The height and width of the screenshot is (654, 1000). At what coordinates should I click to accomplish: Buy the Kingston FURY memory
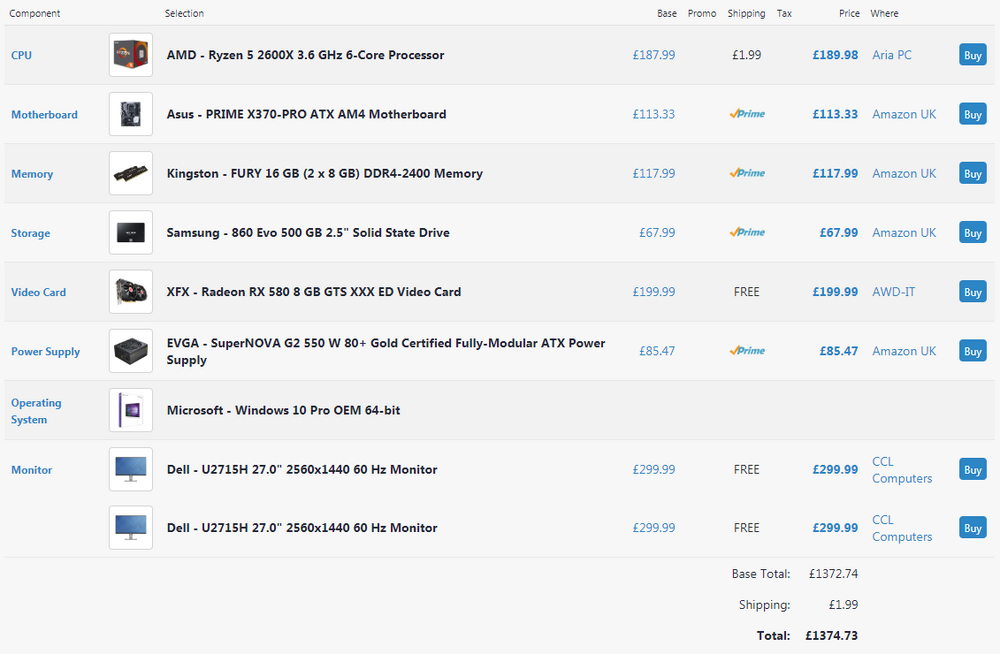click(x=973, y=174)
